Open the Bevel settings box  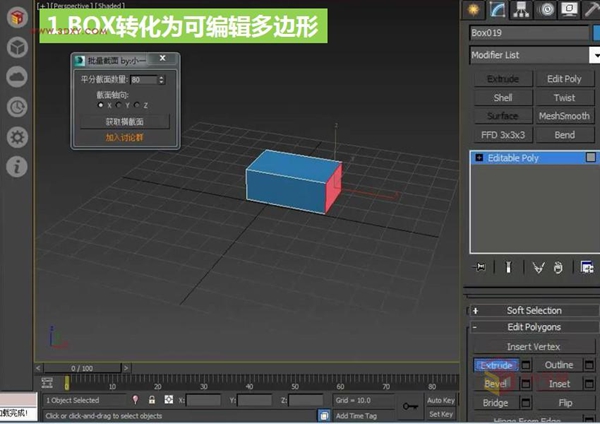point(526,384)
